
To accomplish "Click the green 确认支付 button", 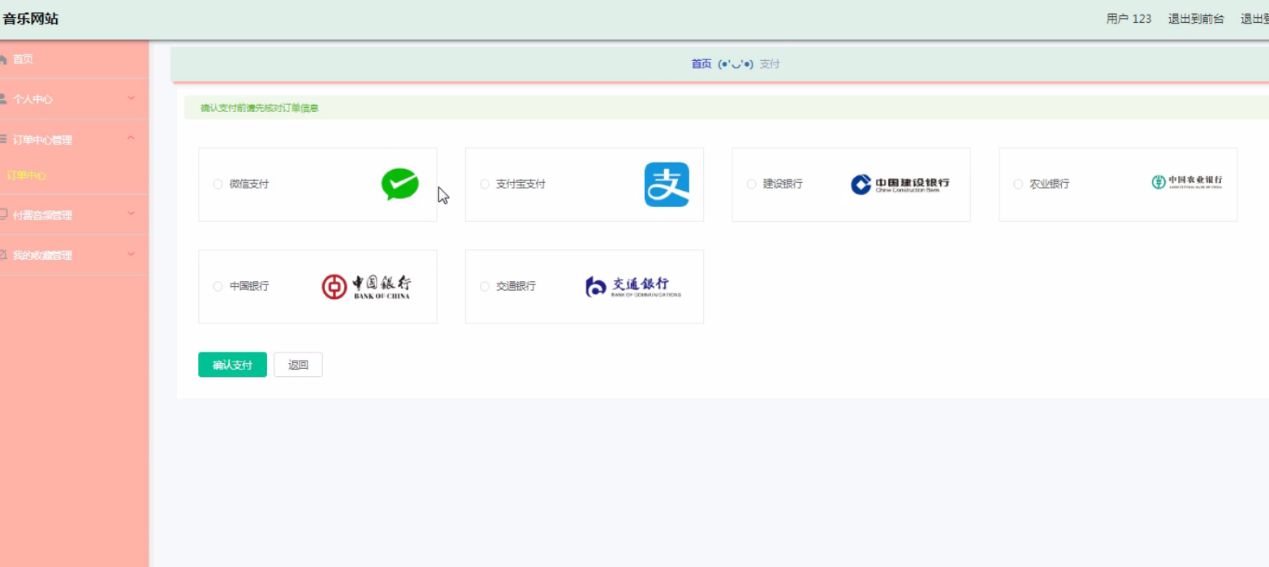I will coord(232,365).
